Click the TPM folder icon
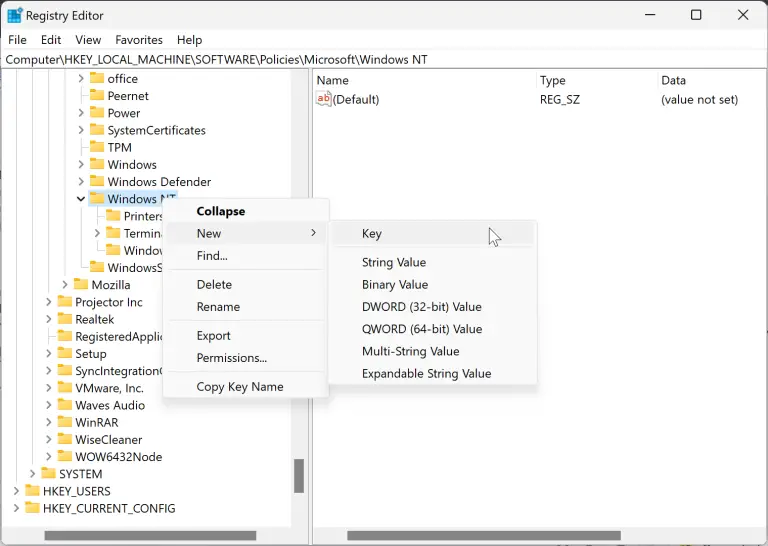Viewport: 768px width, 546px height. coord(97,147)
